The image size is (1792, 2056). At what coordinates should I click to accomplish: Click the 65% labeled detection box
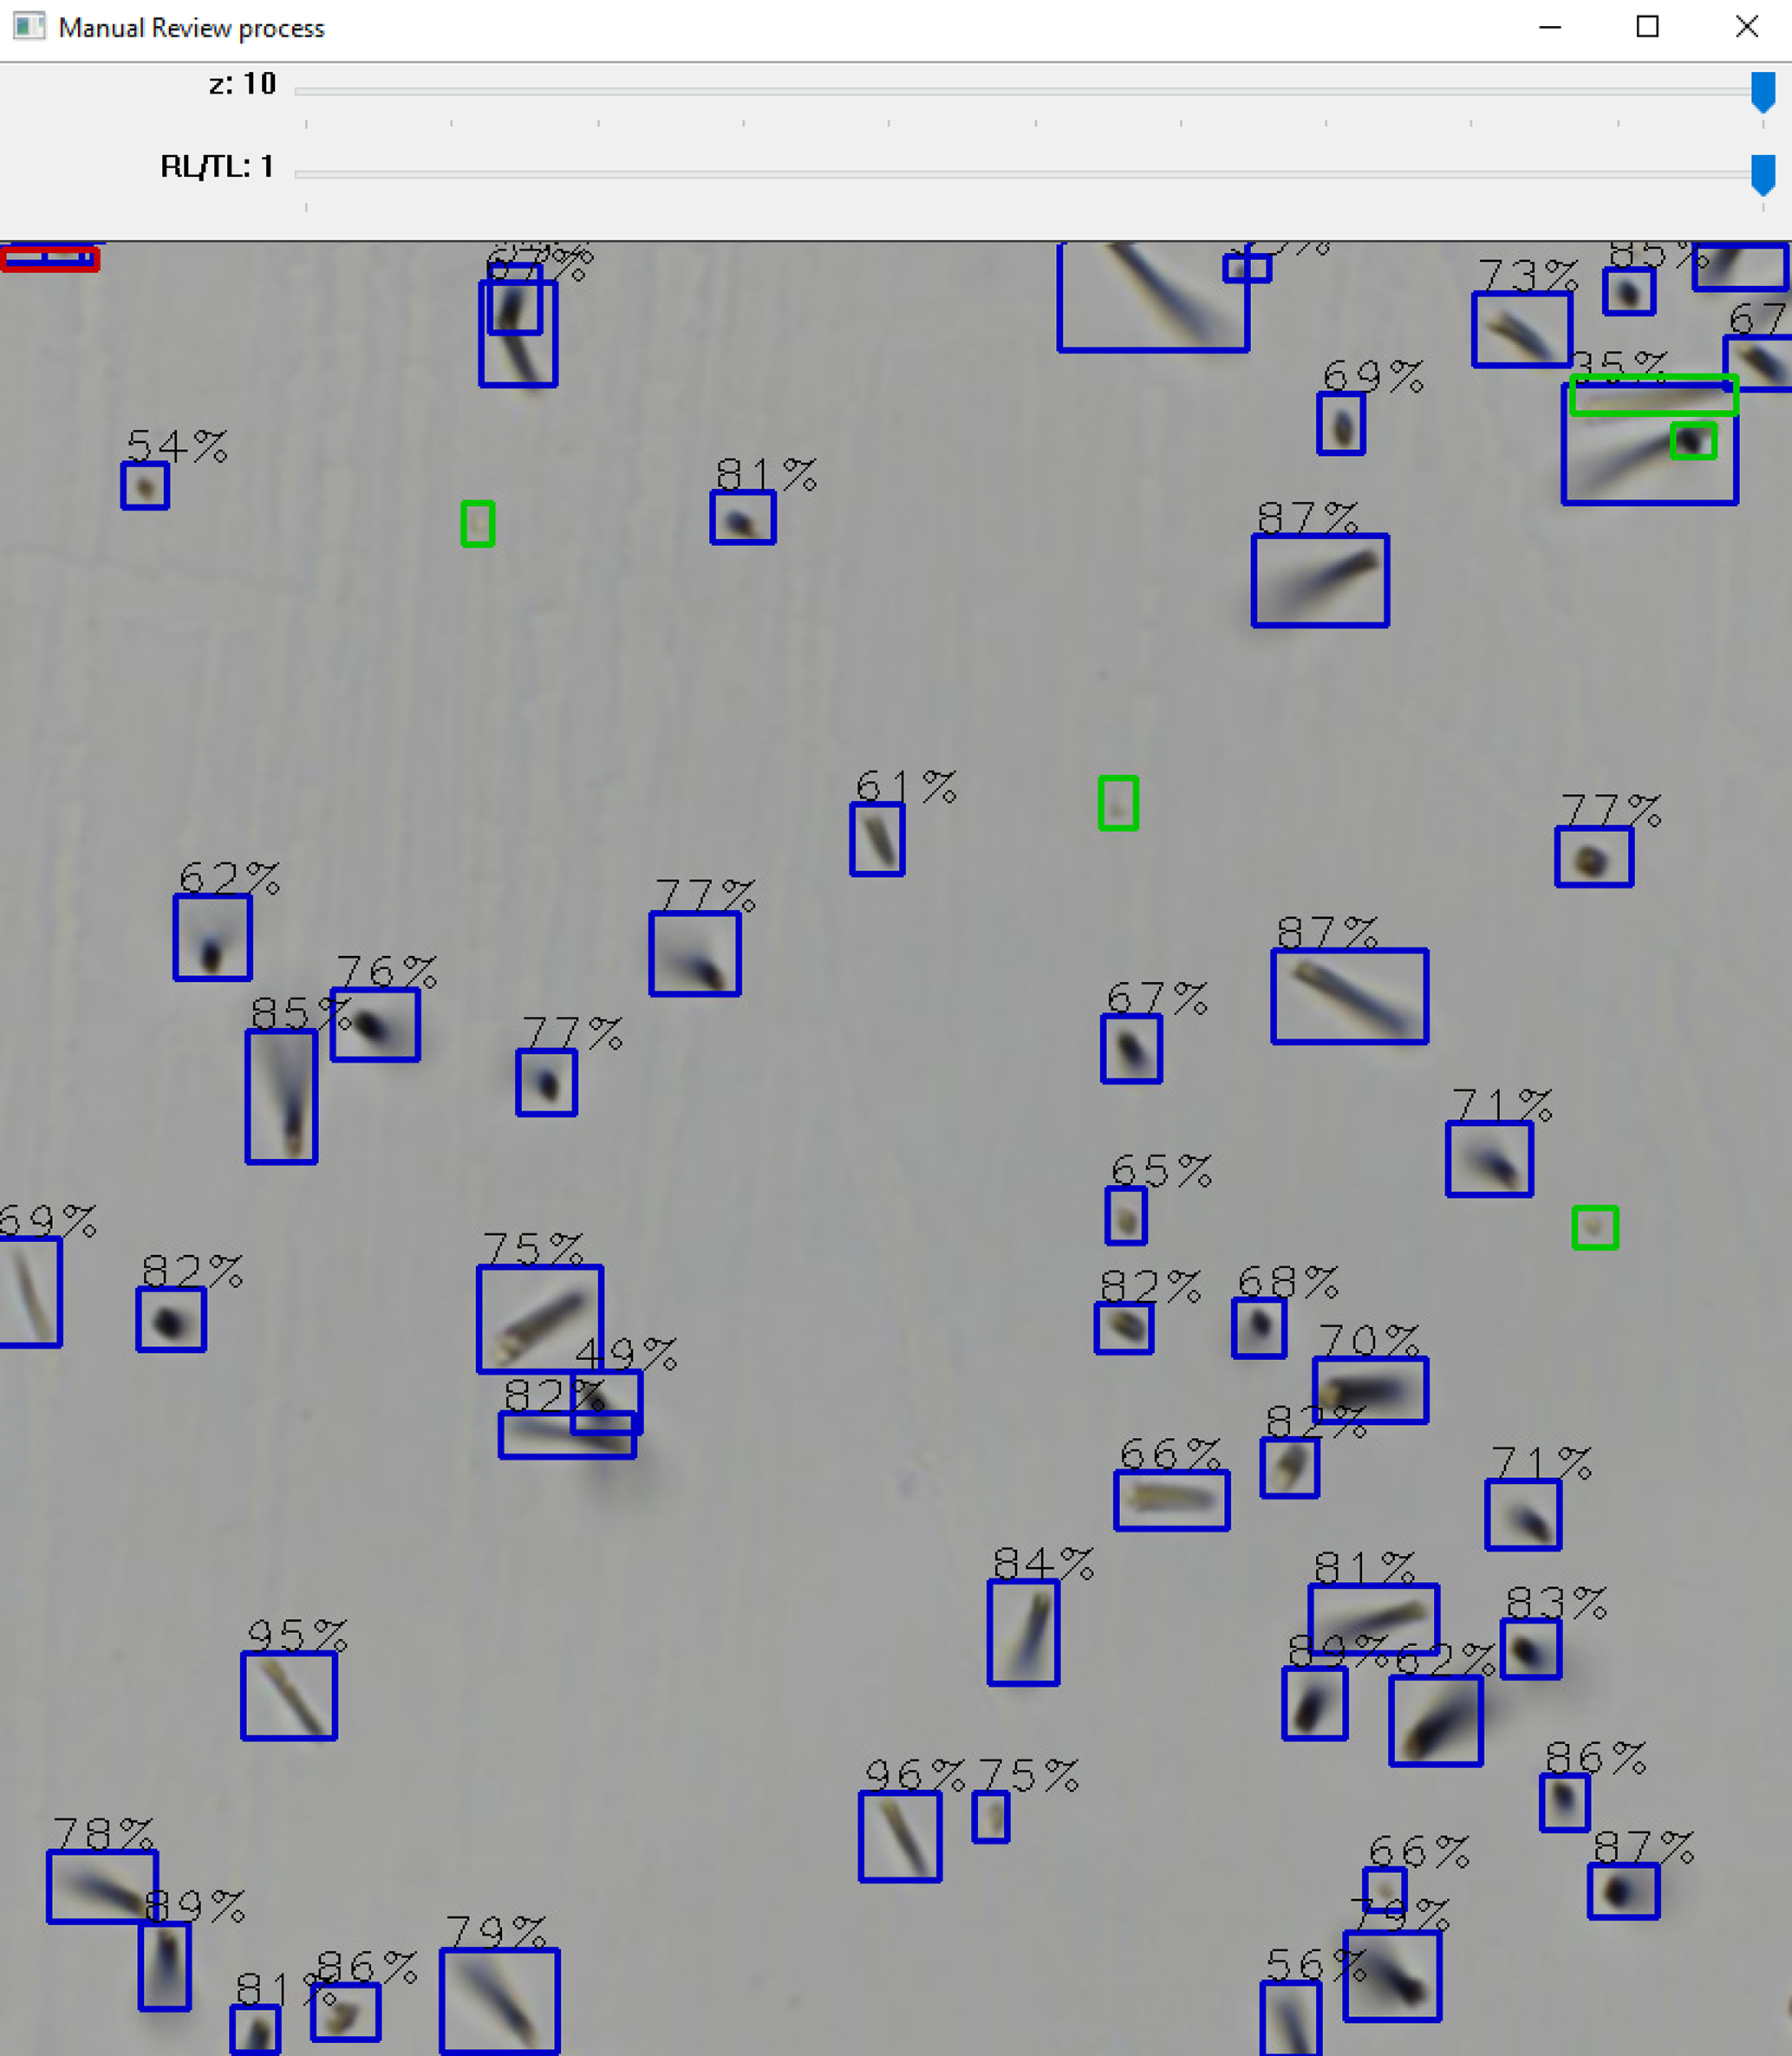(x=1126, y=1216)
